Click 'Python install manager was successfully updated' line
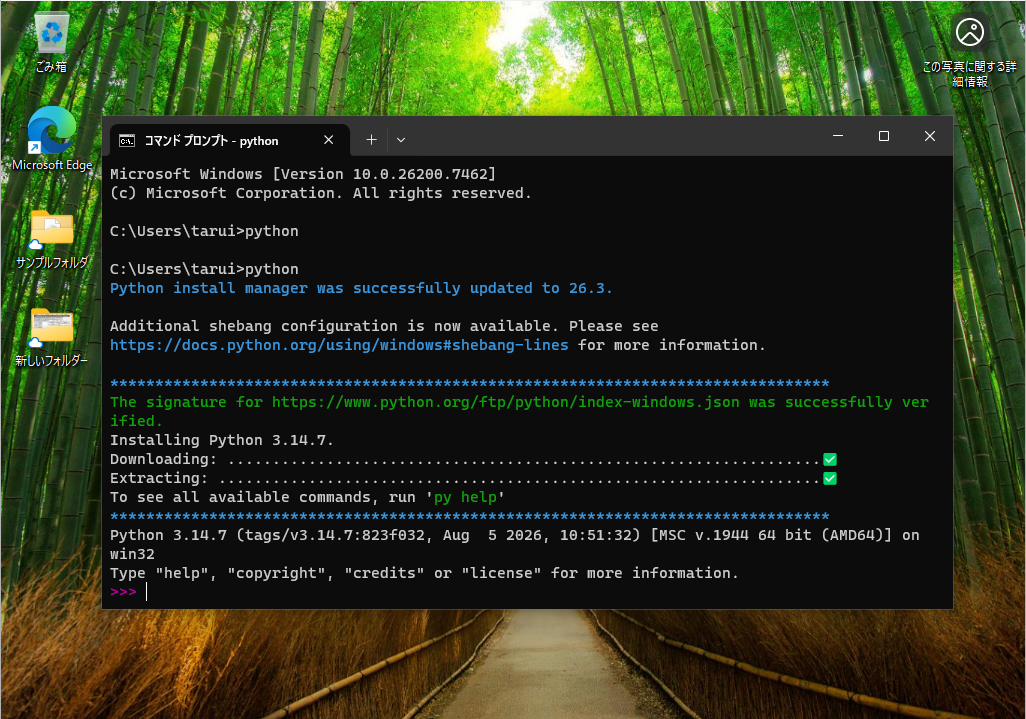Viewport: 1026px width, 719px height. tap(361, 288)
